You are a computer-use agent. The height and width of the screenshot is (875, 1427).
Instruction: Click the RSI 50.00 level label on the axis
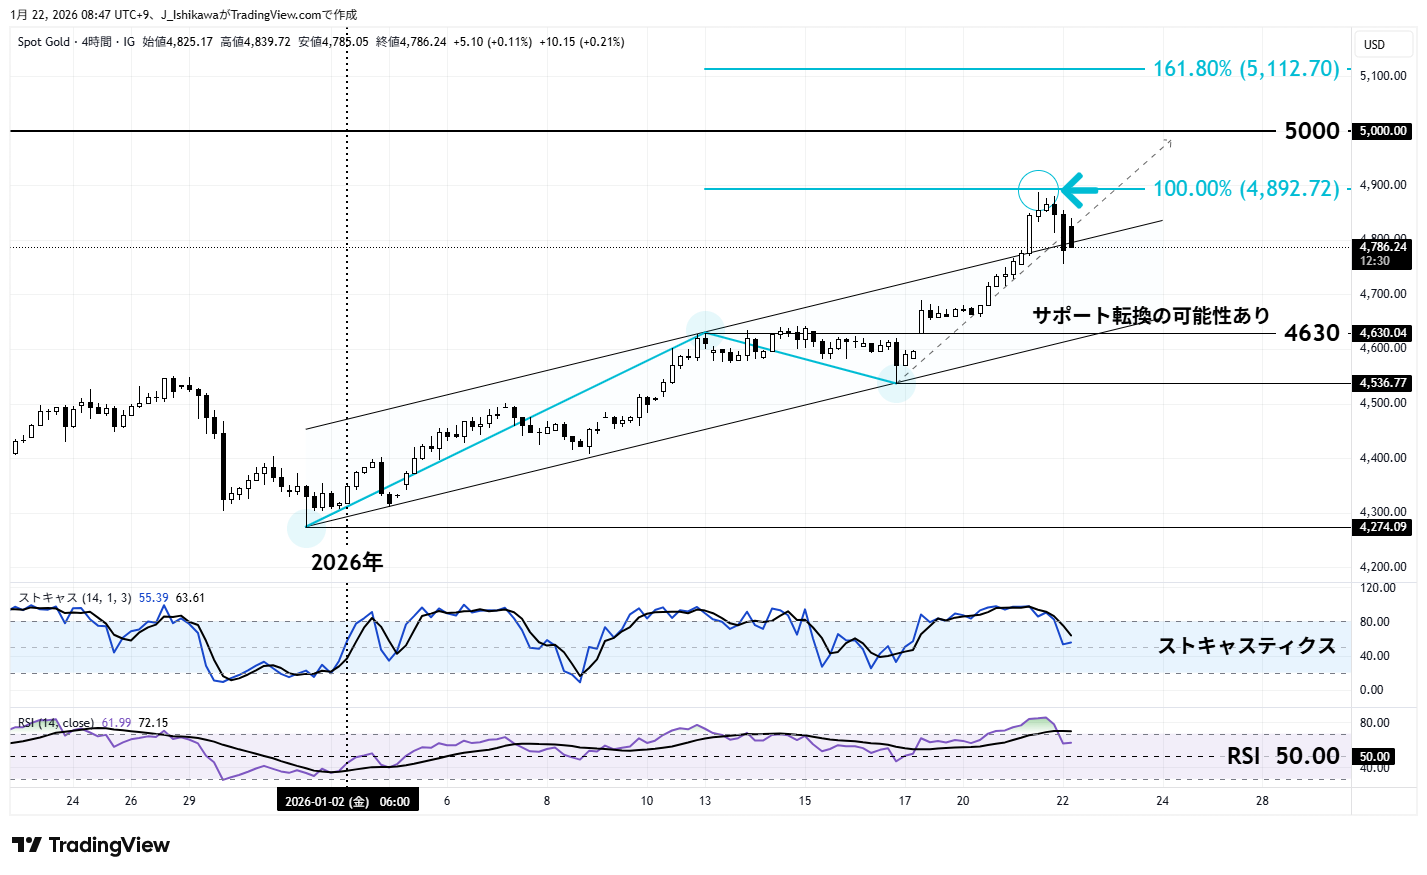pos(1374,757)
